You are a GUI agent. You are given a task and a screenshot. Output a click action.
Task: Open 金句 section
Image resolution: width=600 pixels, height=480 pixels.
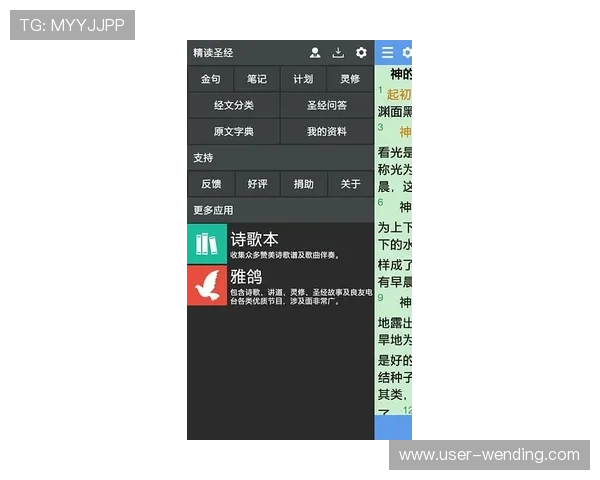tap(210, 79)
